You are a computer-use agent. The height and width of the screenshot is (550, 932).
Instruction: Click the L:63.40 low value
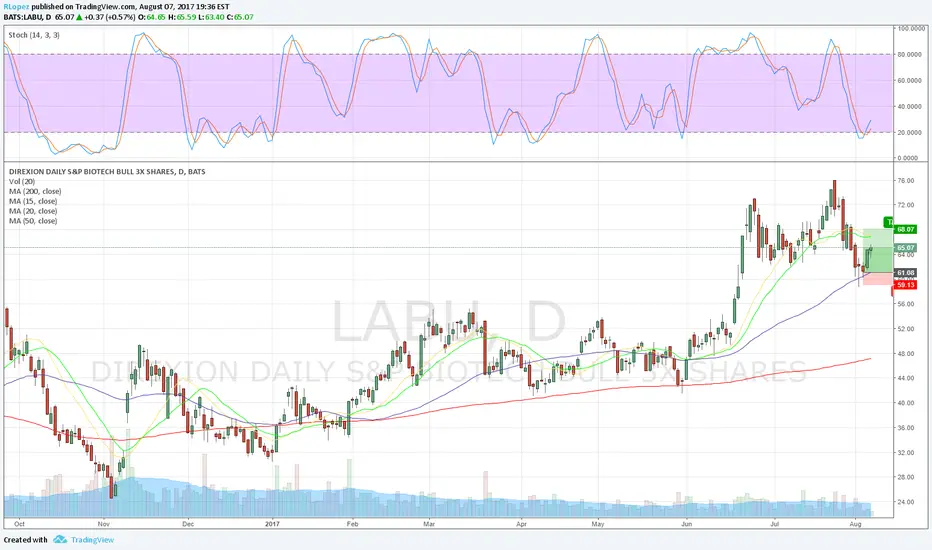coord(211,17)
